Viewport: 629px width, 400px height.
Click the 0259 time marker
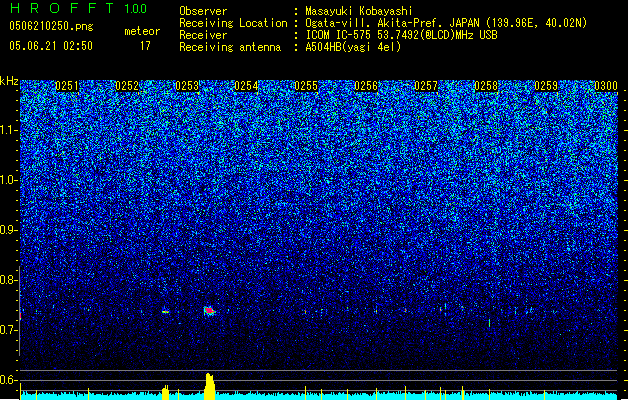coord(546,86)
